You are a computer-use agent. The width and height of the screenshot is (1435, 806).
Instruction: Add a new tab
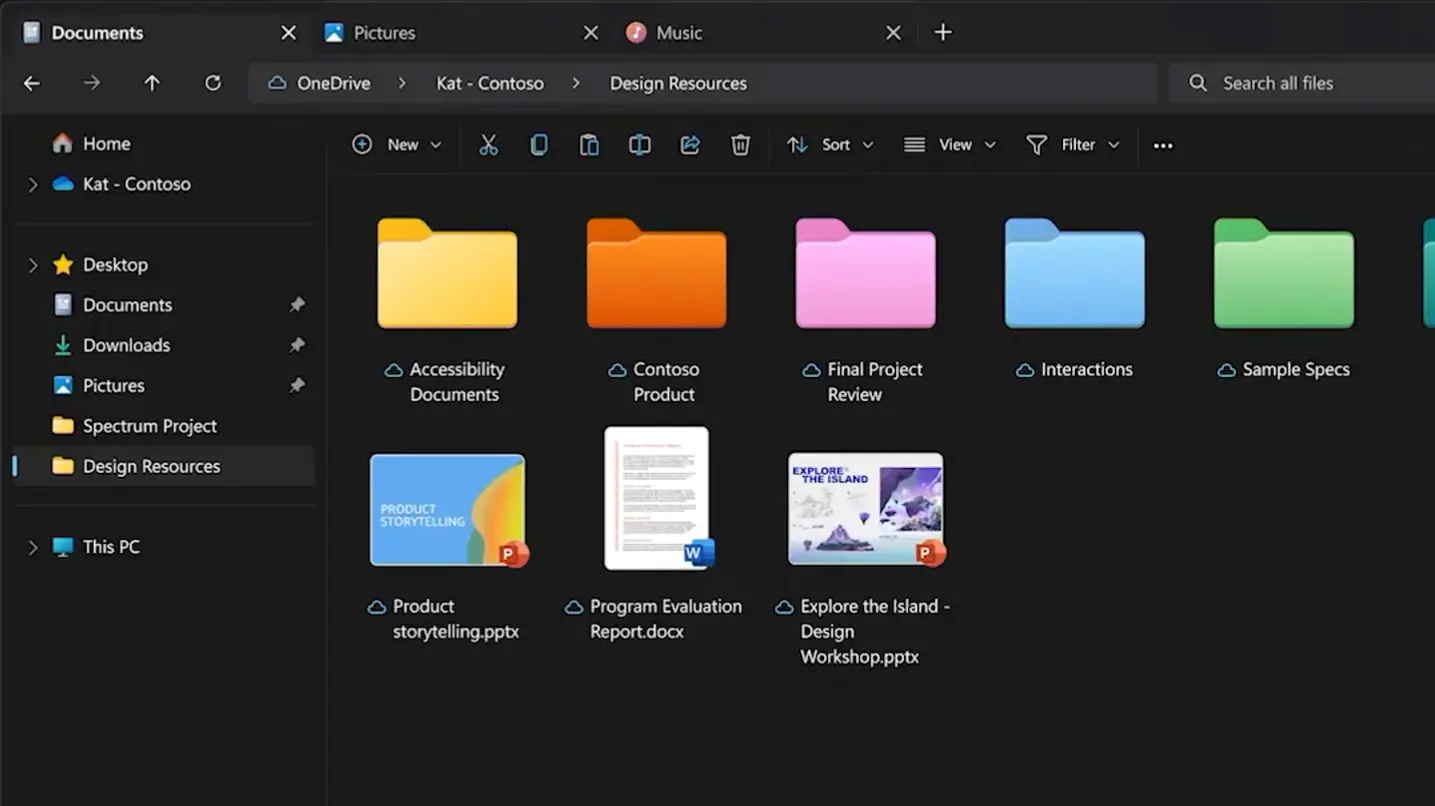point(943,33)
